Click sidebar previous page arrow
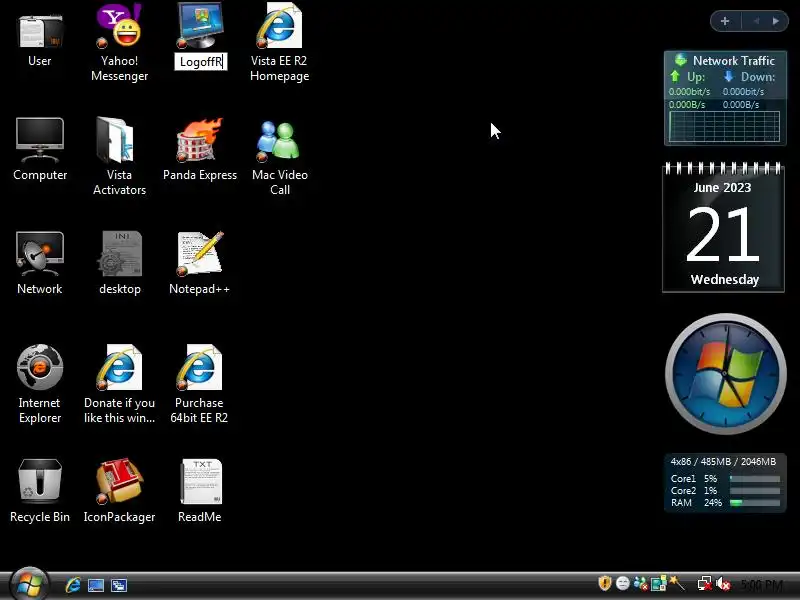The width and height of the screenshot is (800, 600). point(756,21)
